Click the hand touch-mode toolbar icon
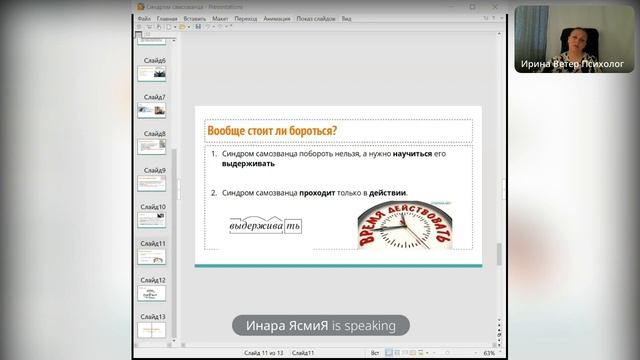Image resolution: width=640 pixels, height=360 pixels. tap(159, 27)
